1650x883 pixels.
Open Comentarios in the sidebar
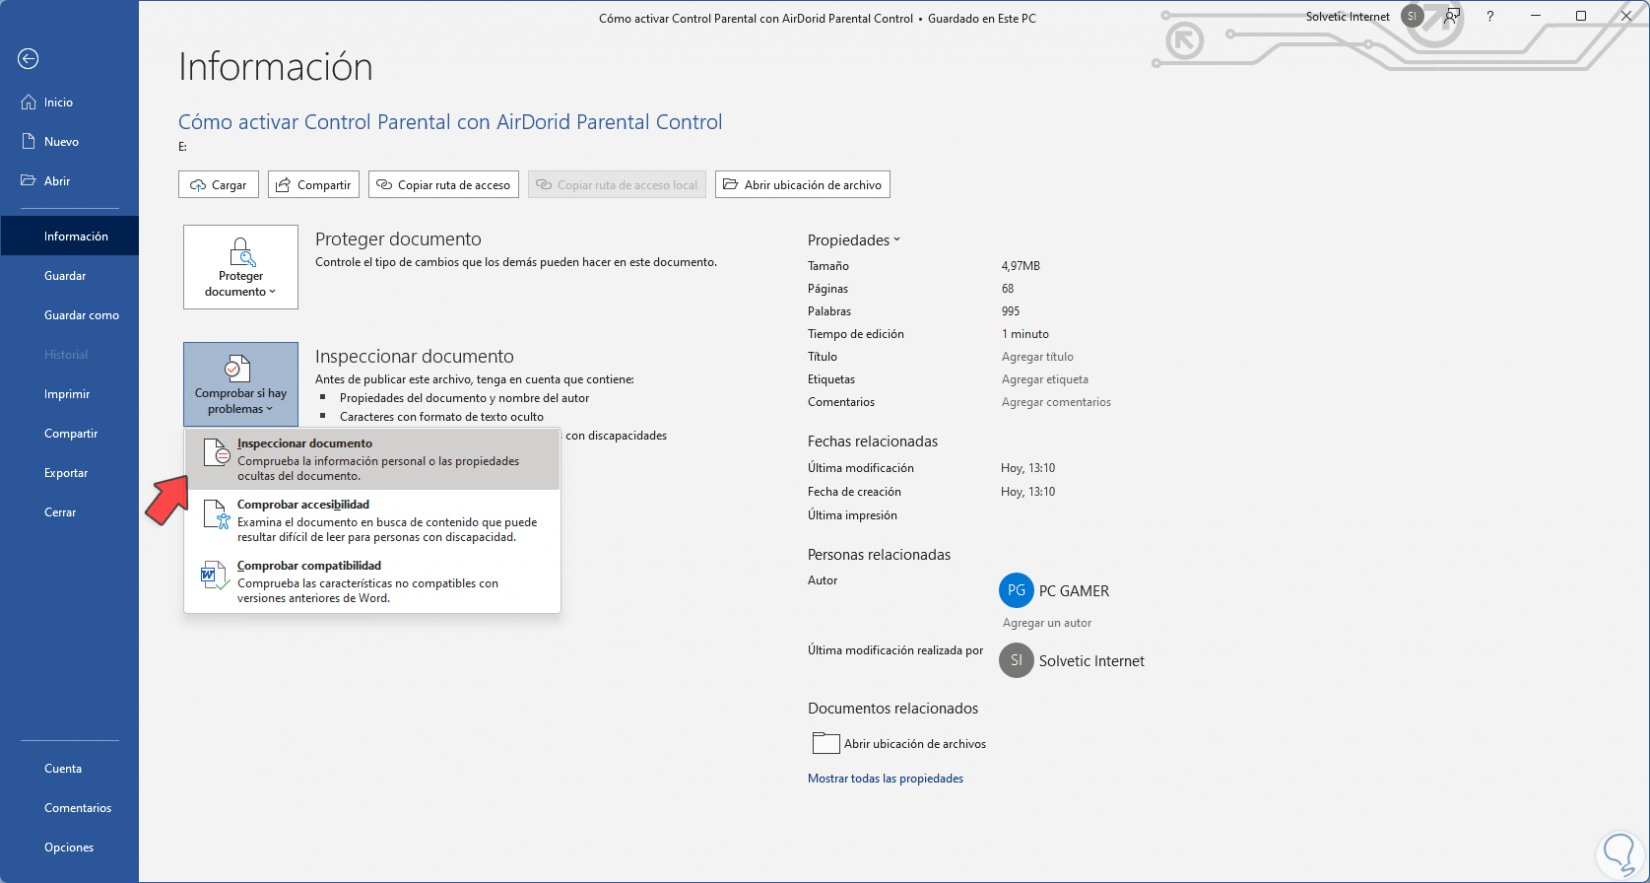click(70, 808)
